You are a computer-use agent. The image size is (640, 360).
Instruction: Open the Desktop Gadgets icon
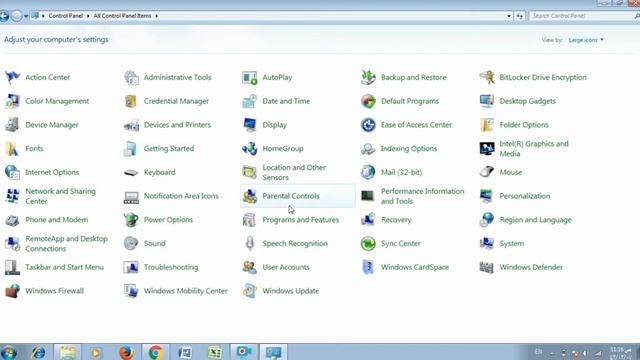tap(487, 101)
